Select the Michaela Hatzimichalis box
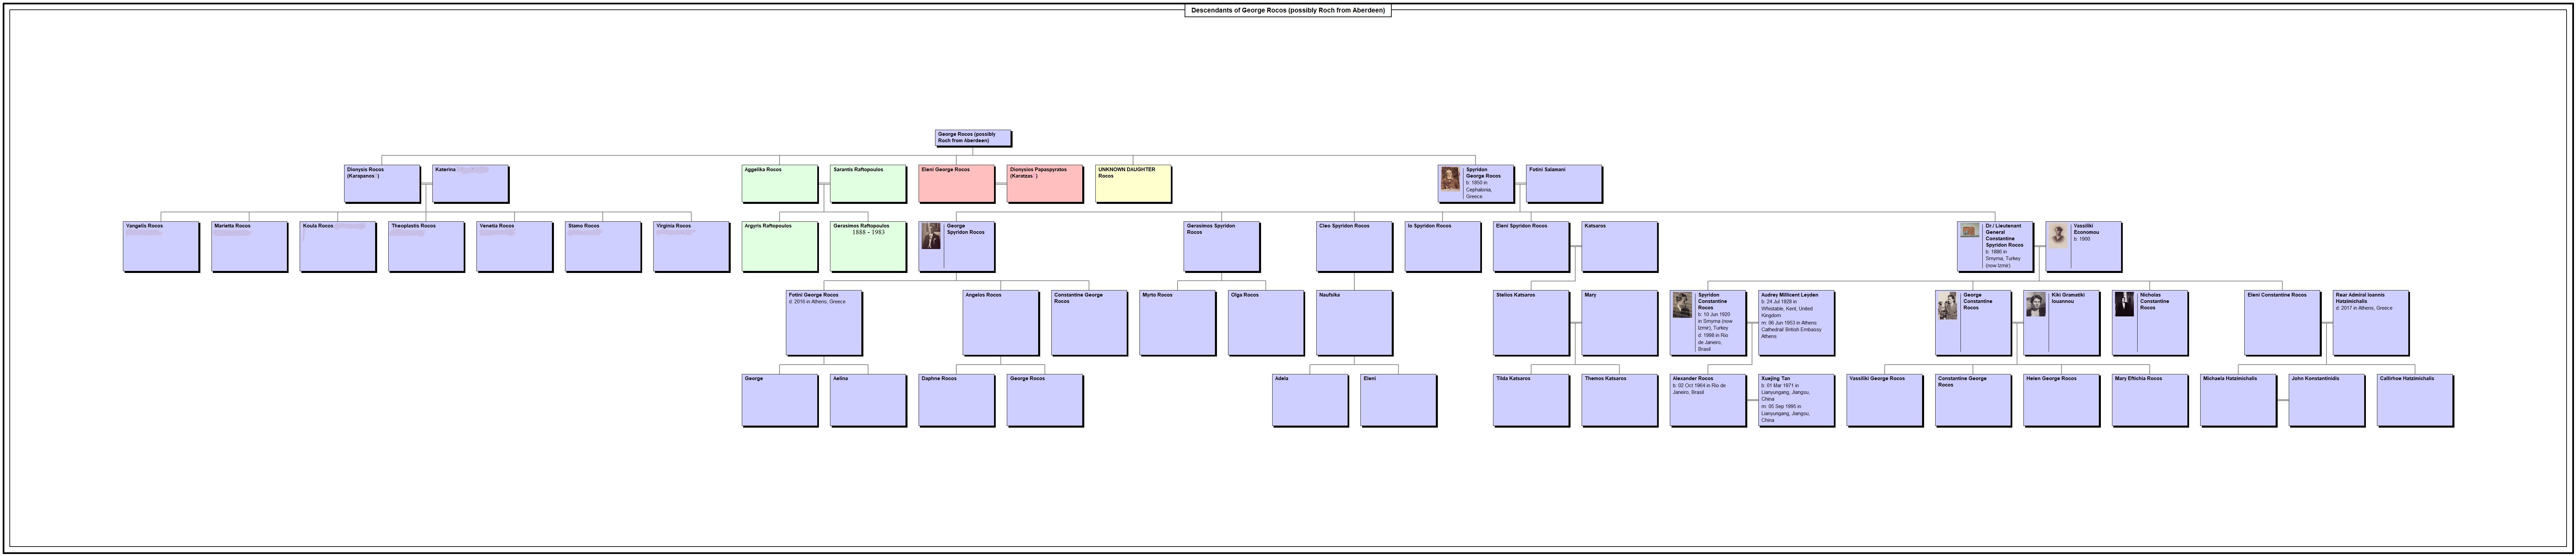The height and width of the screenshot is (556, 2576). 2238,400
